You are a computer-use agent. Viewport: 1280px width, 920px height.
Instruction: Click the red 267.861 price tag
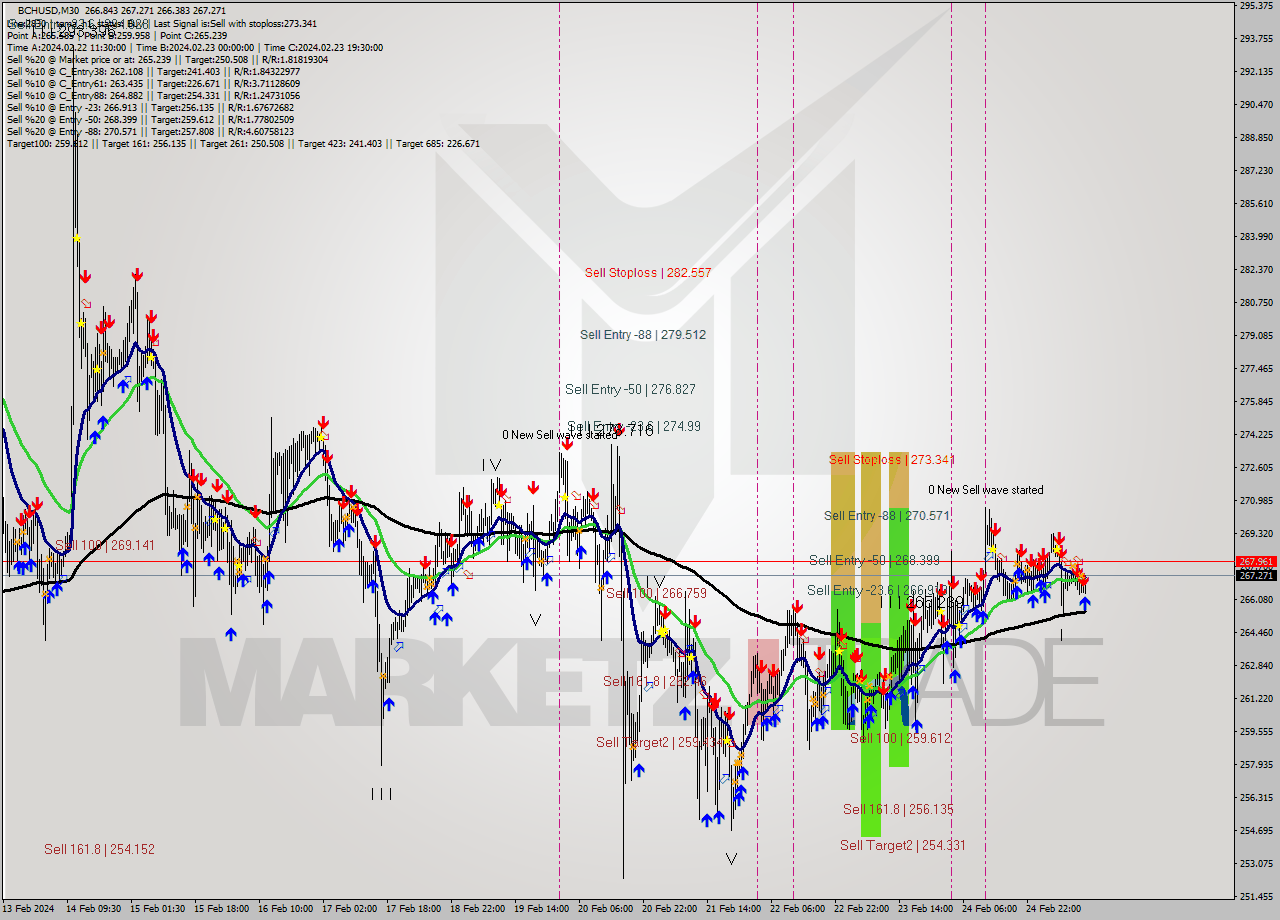point(1256,562)
